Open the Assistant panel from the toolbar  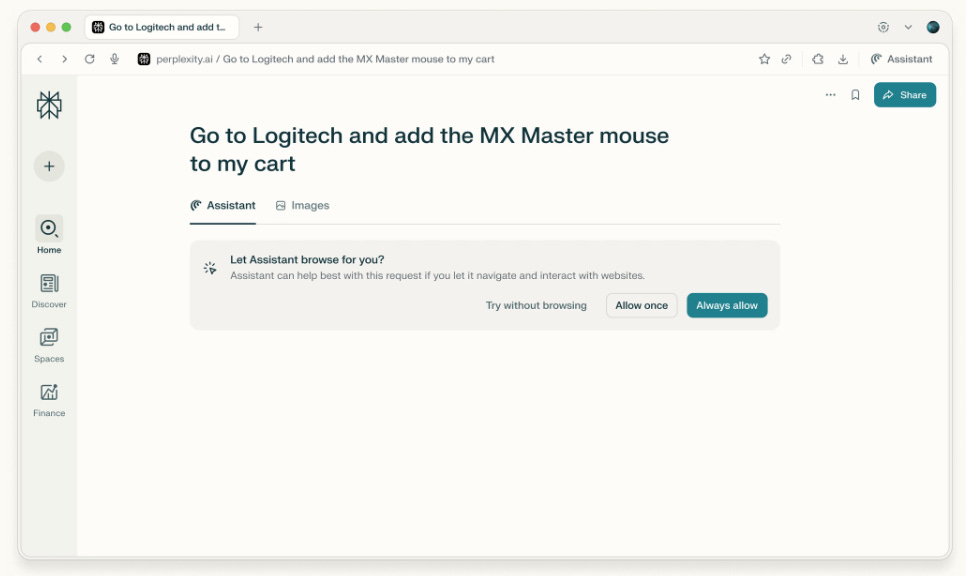tap(901, 59)
